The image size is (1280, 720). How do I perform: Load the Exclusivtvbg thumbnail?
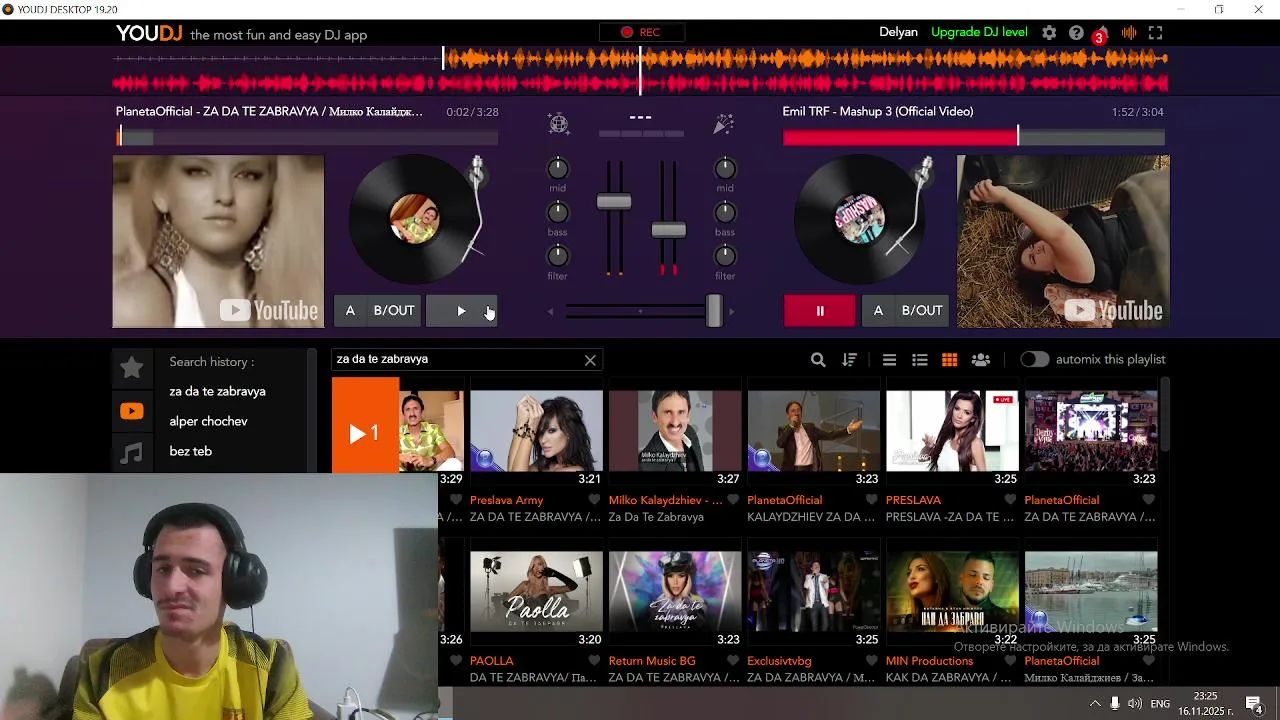813,592
